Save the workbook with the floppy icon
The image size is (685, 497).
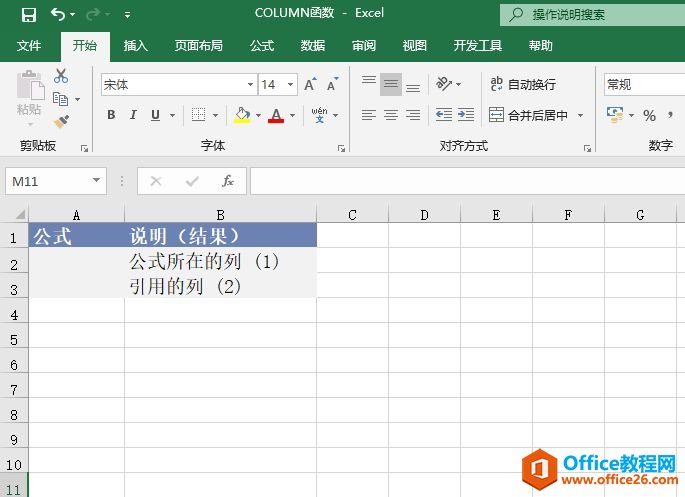coord(29,15)
